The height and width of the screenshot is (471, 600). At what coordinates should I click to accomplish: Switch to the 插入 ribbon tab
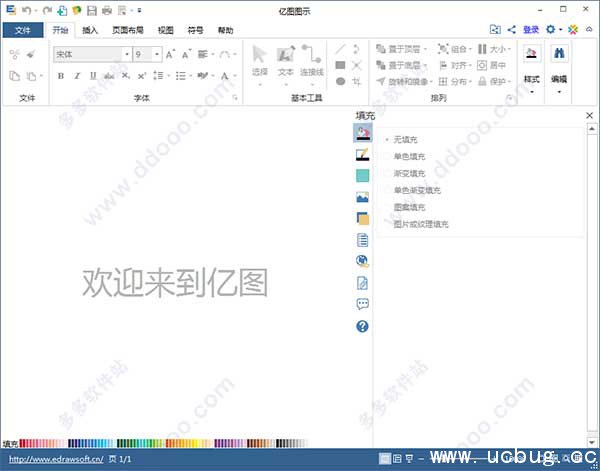[90, 31]
